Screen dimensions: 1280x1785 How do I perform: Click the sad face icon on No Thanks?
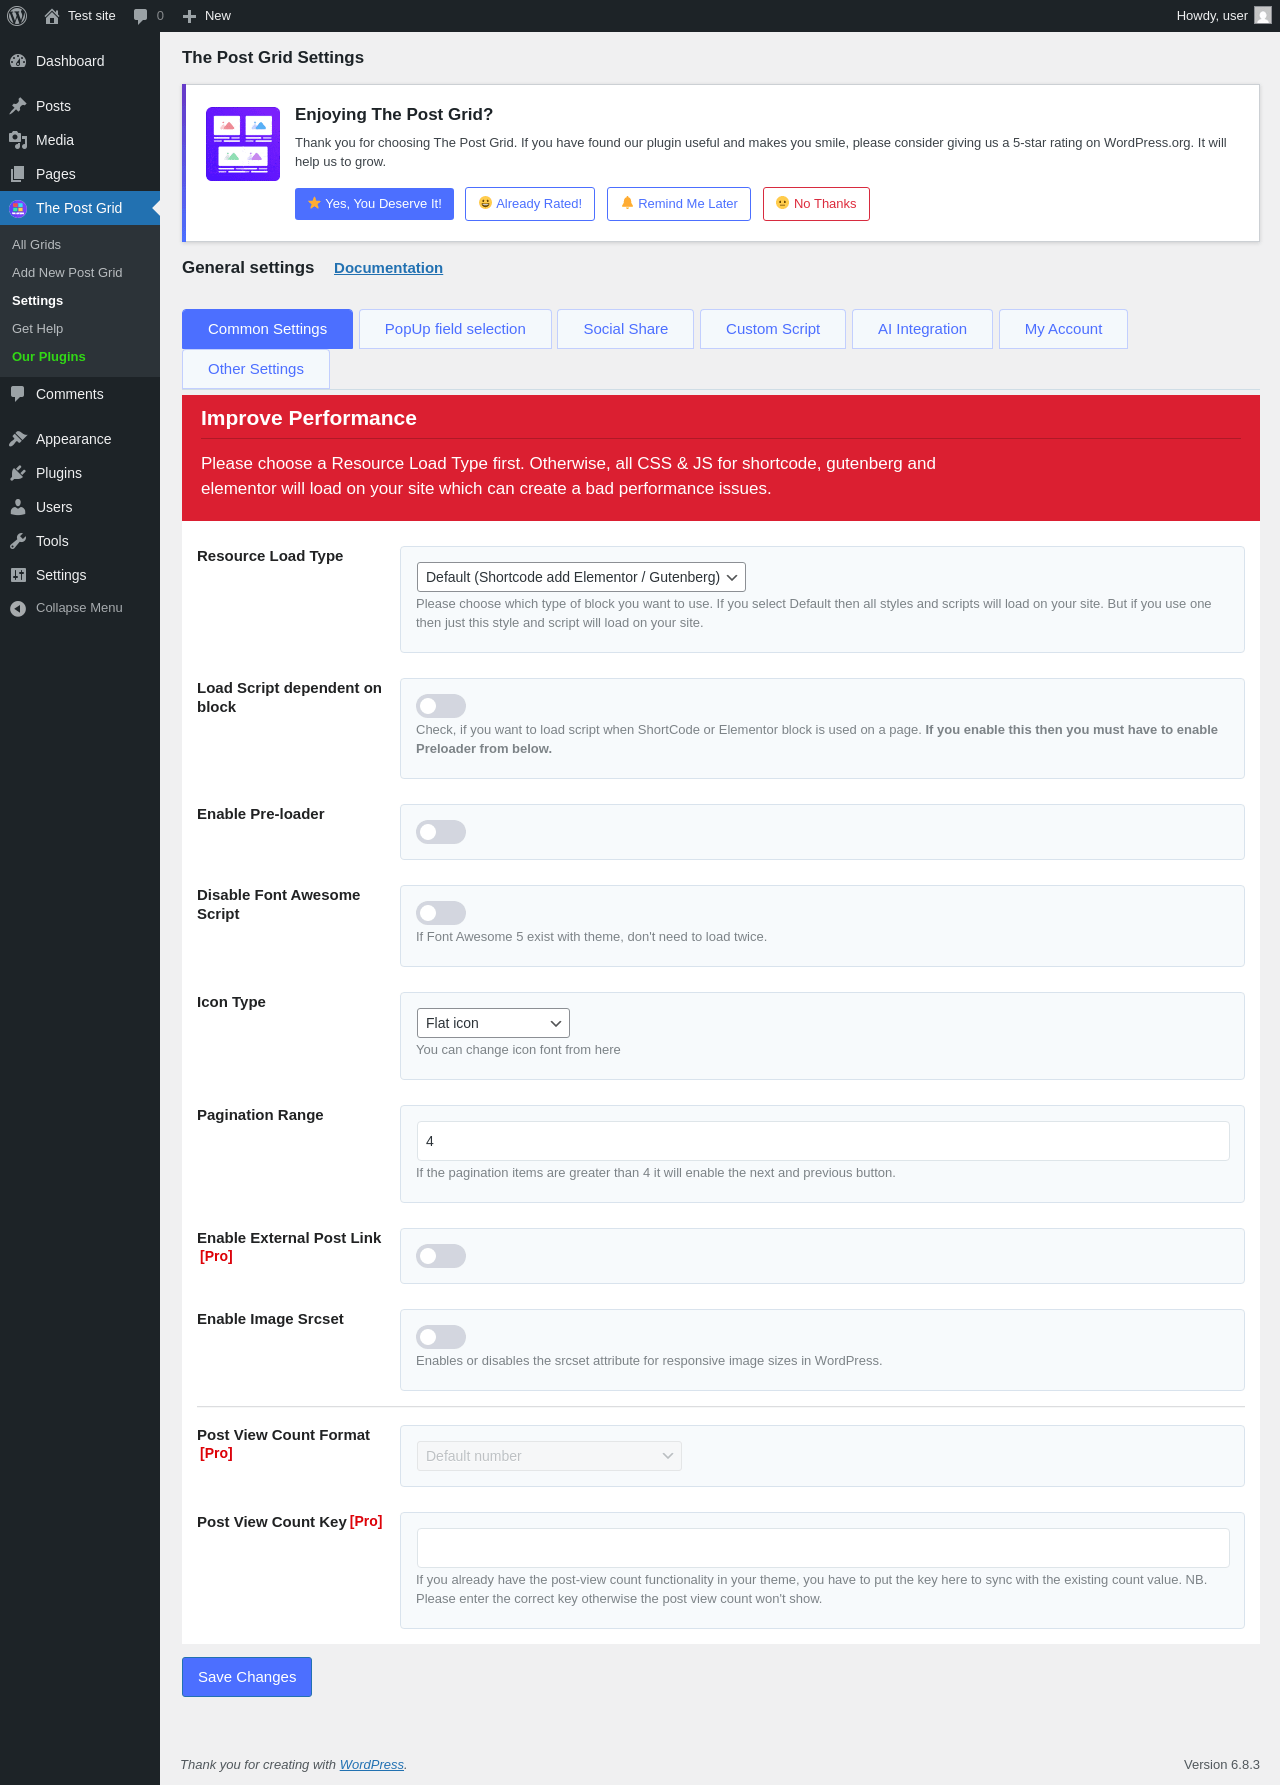tap(782, 203)
